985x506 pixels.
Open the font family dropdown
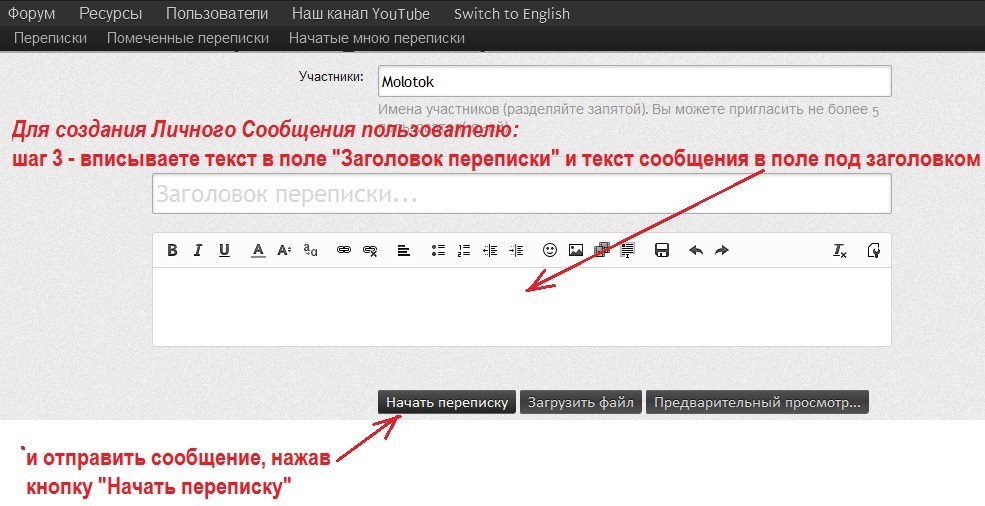tap(311, 251)
